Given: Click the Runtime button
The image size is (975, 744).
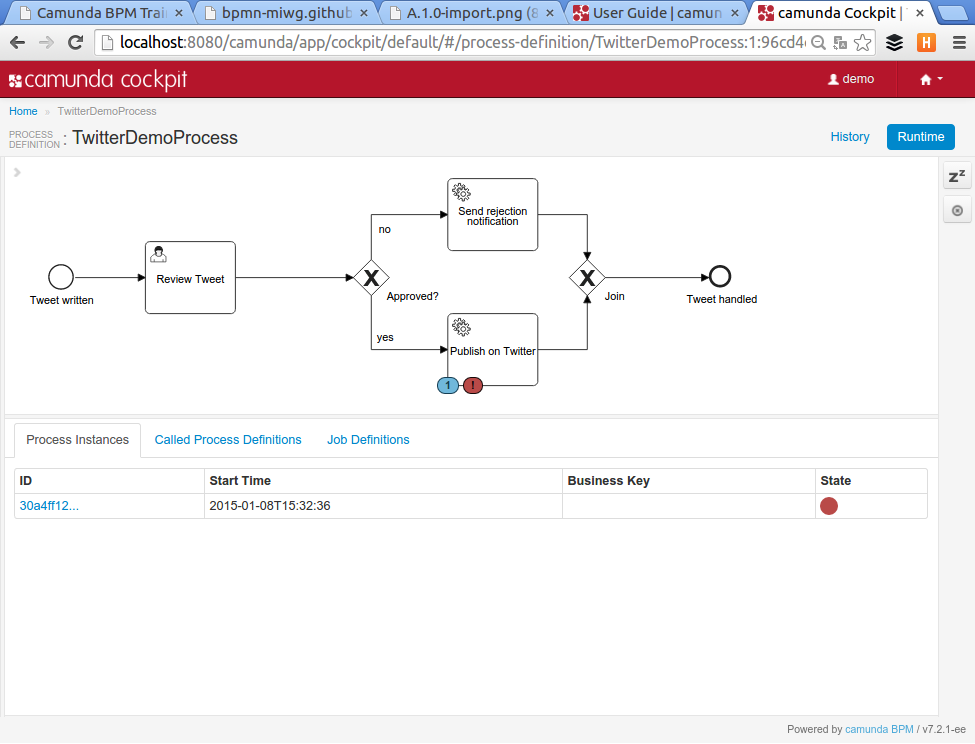Looking at the screenshot, I should click(921, 137).
